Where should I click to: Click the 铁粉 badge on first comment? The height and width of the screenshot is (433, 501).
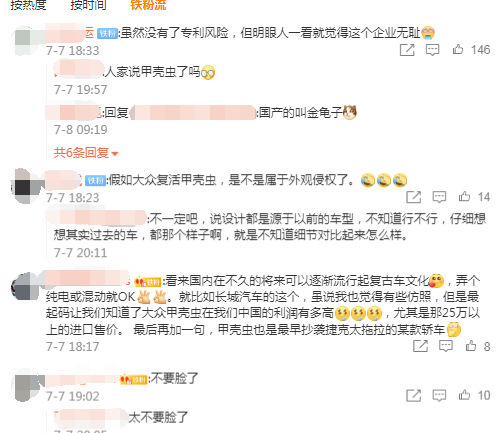pos(107,33)
